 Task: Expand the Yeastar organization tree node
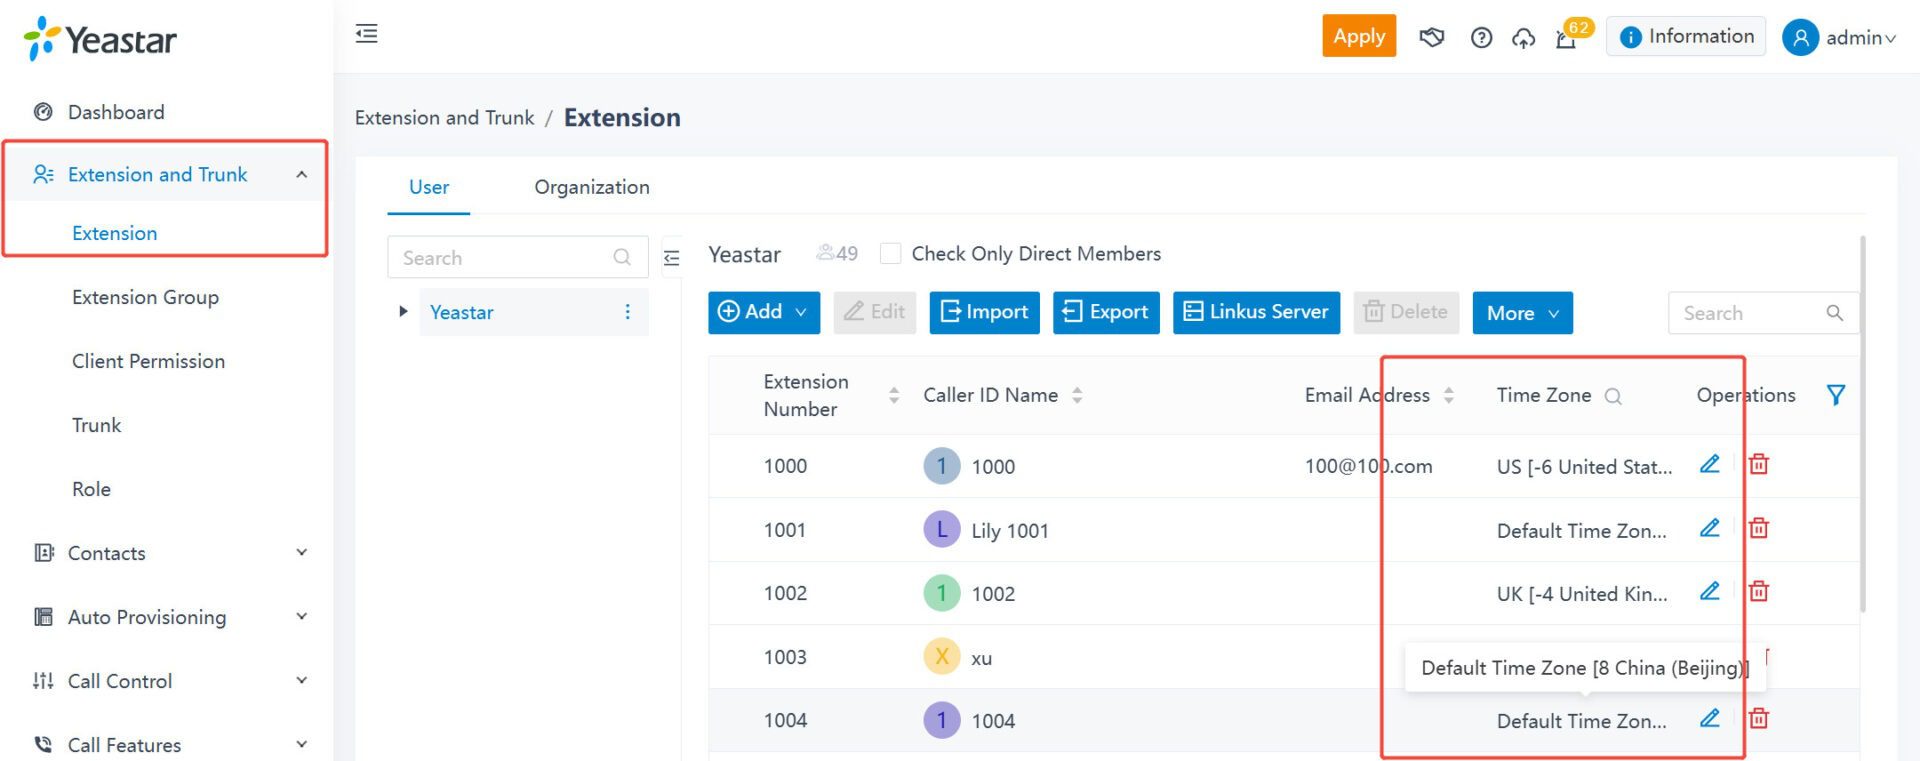(x=403, y=311)
